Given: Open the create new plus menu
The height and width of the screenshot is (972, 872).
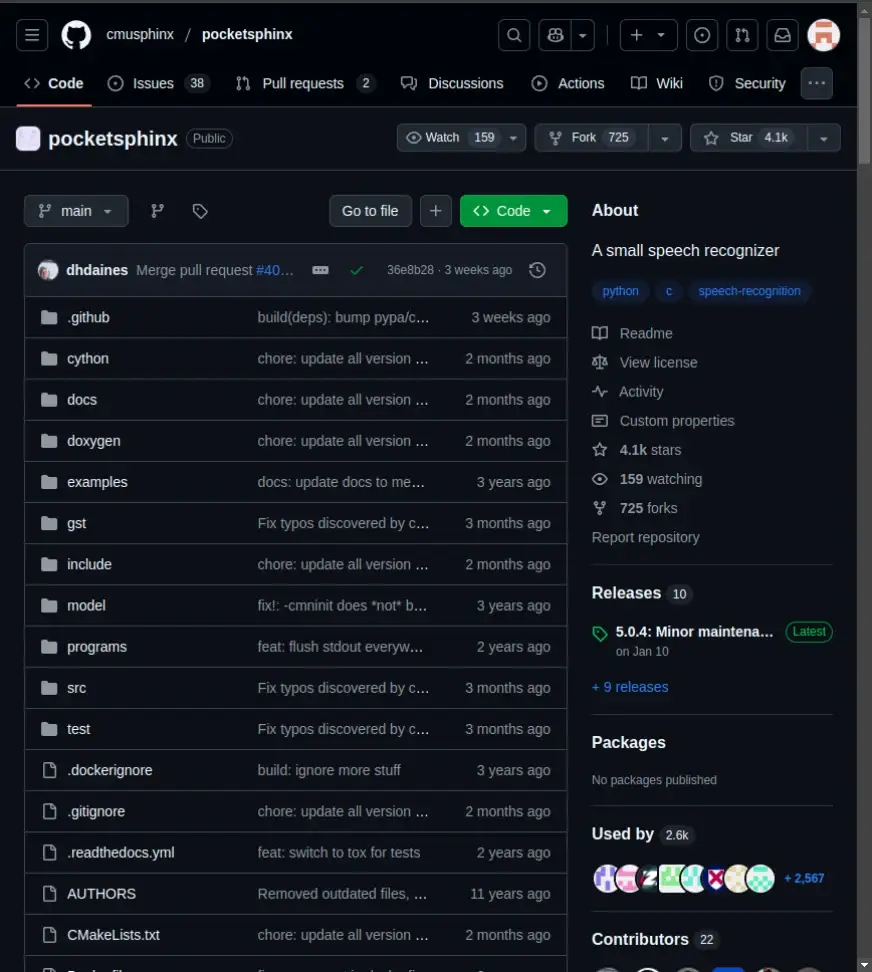Looking at the screenshot, I should coord(648,35).
